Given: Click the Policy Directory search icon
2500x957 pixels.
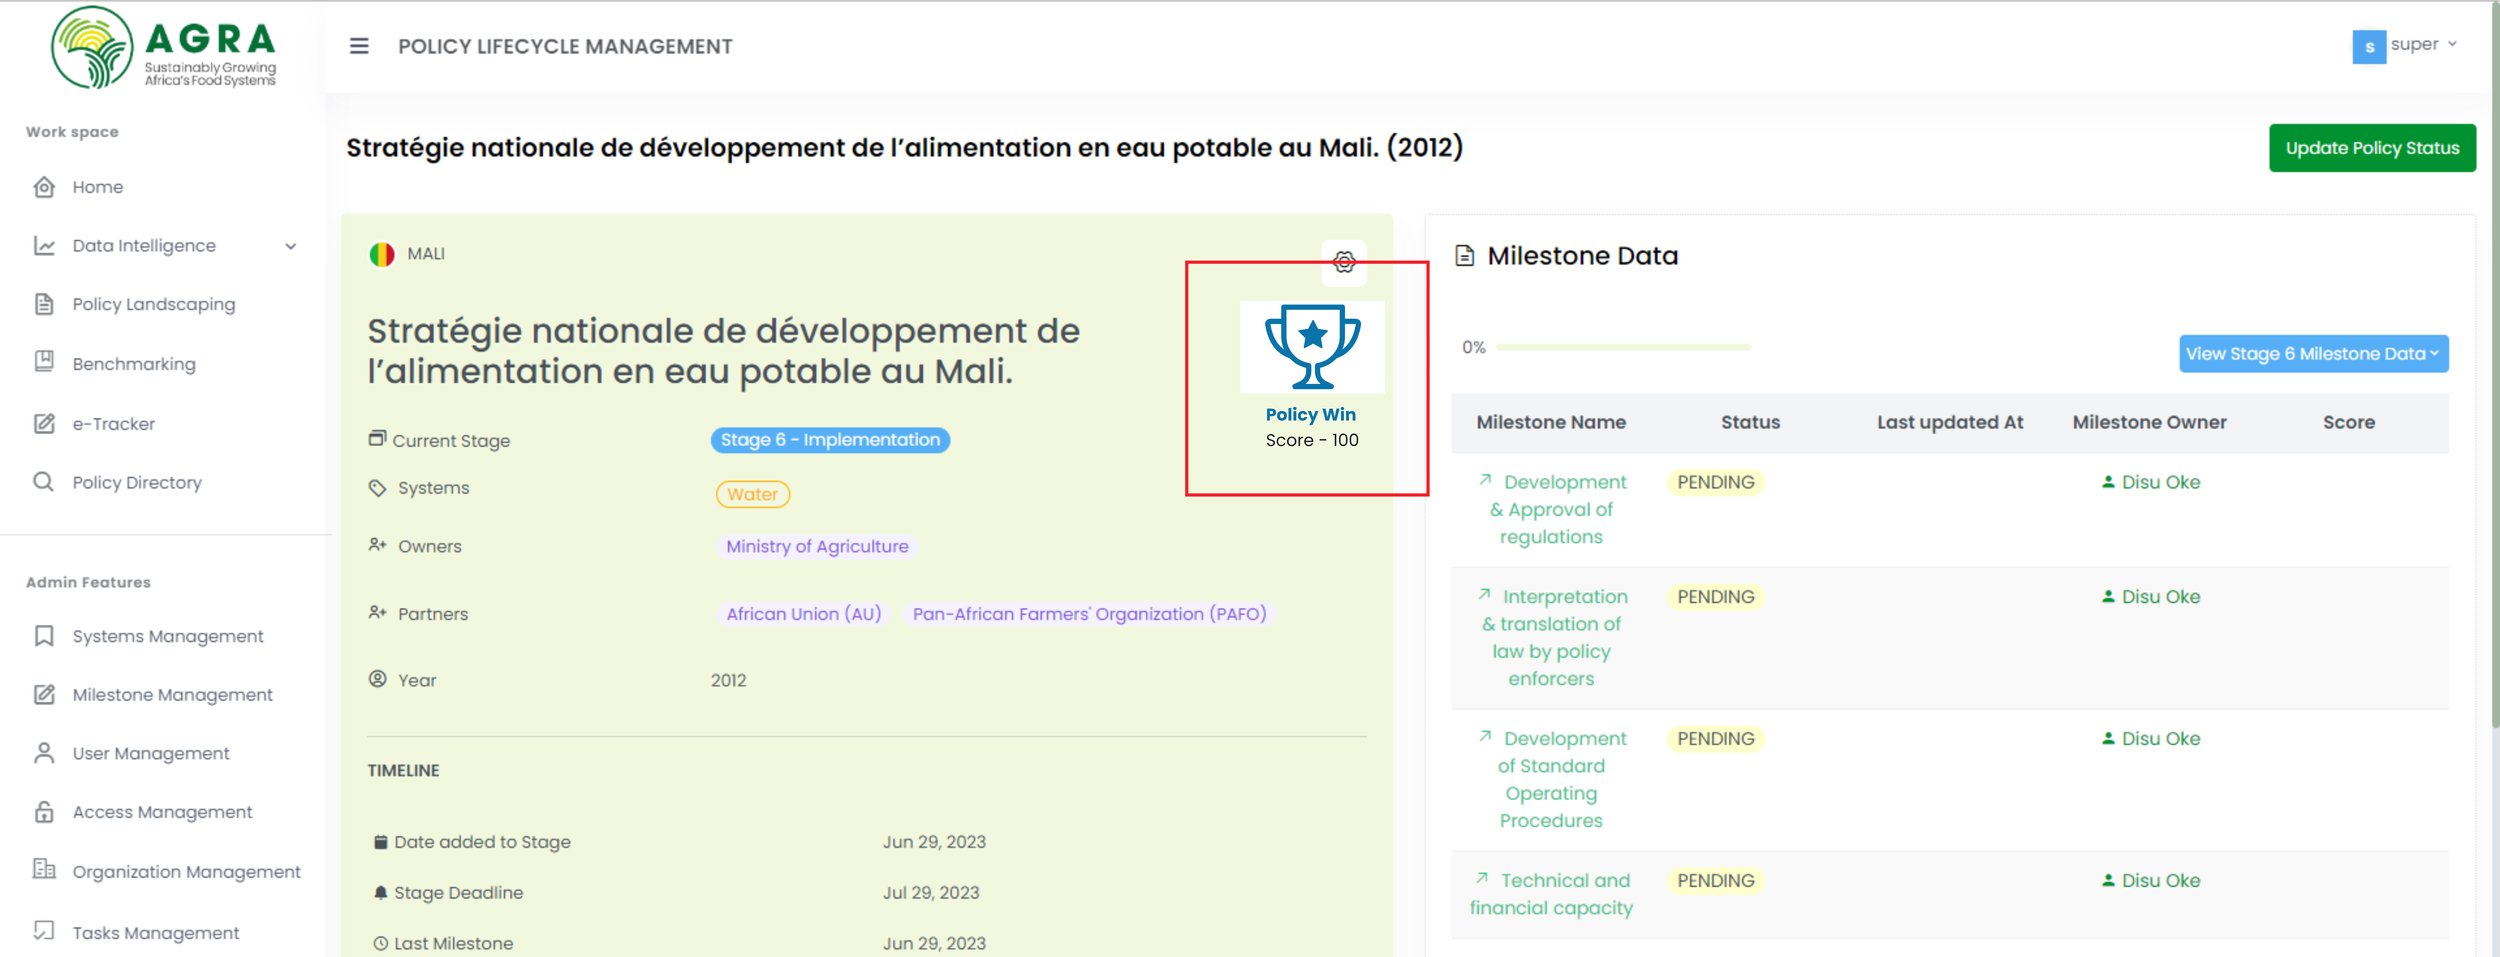Looking at the screenshot, I should click(x=44, y=482).
